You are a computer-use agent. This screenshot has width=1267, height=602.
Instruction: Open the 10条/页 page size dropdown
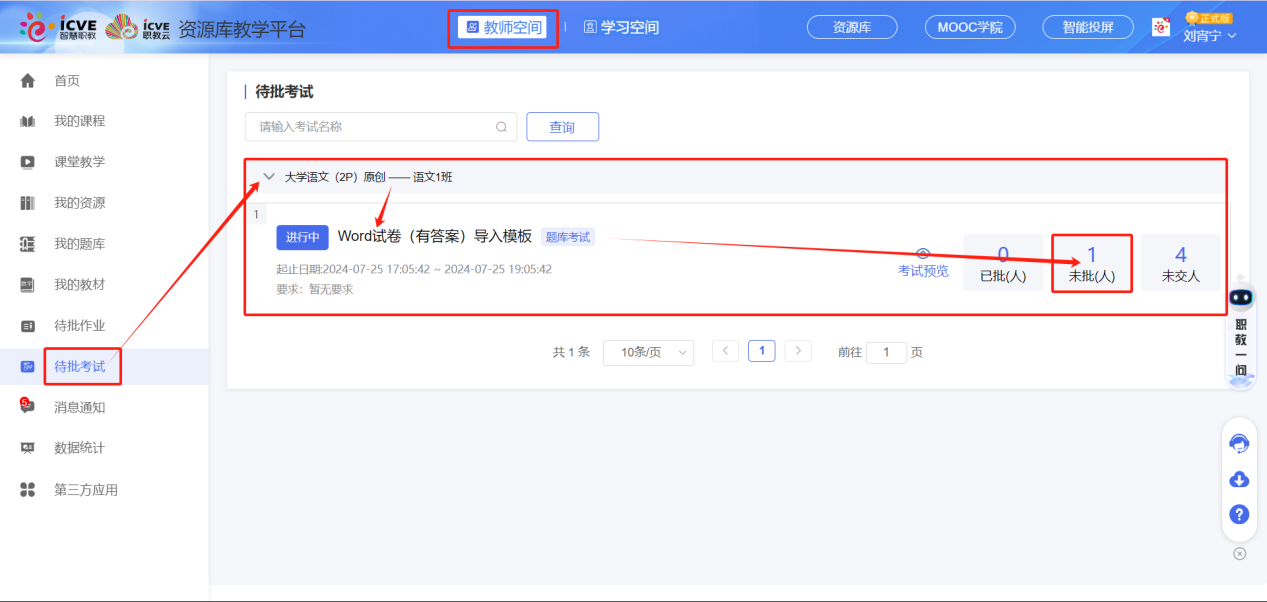(x=648, y=352)
